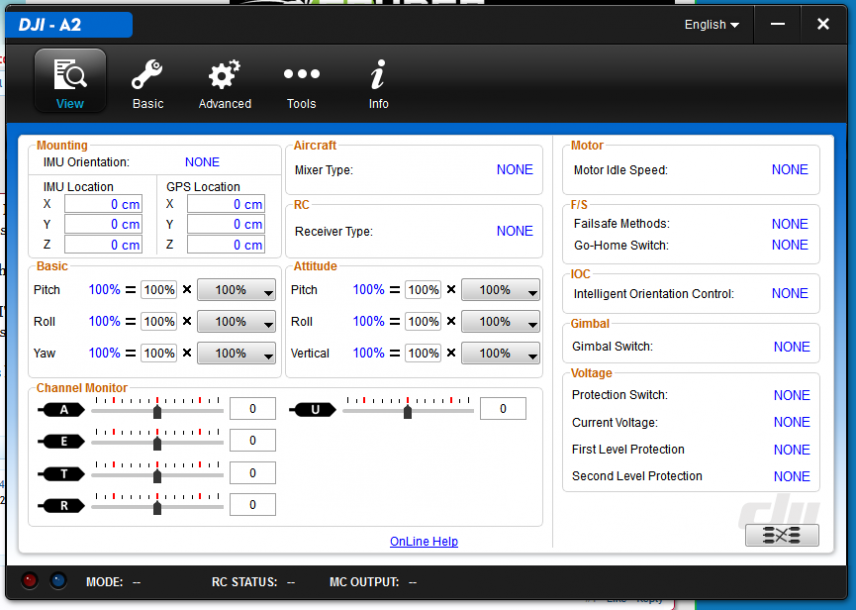Click the channel R slider handle
The width and height of the screenshot is (856, 610).
pyautogui.click(x=157, y=508)
